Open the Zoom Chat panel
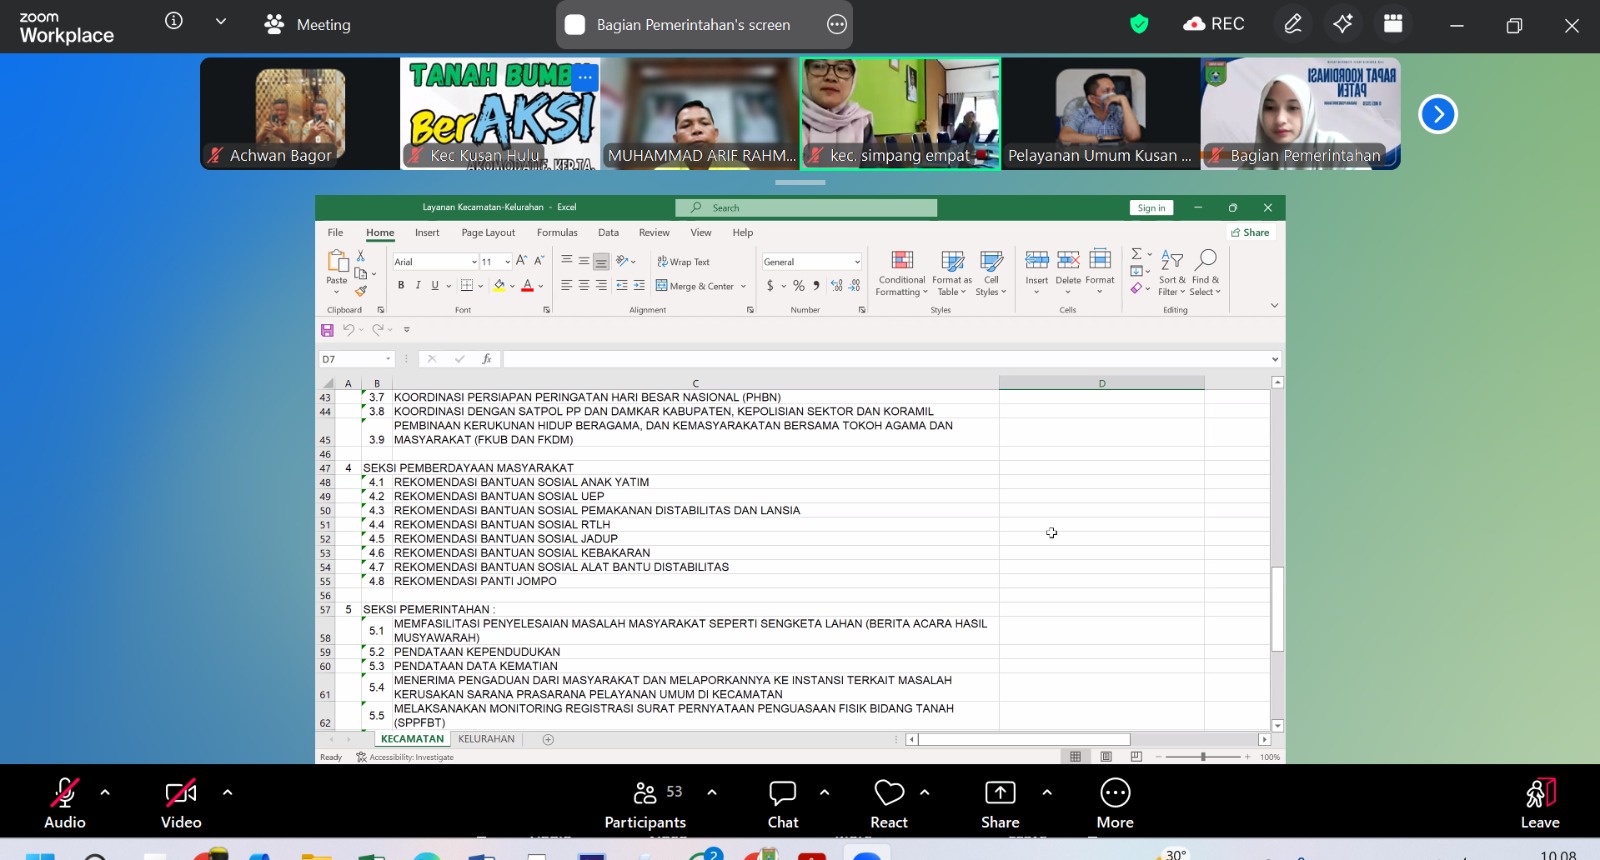 coord(783,804)
